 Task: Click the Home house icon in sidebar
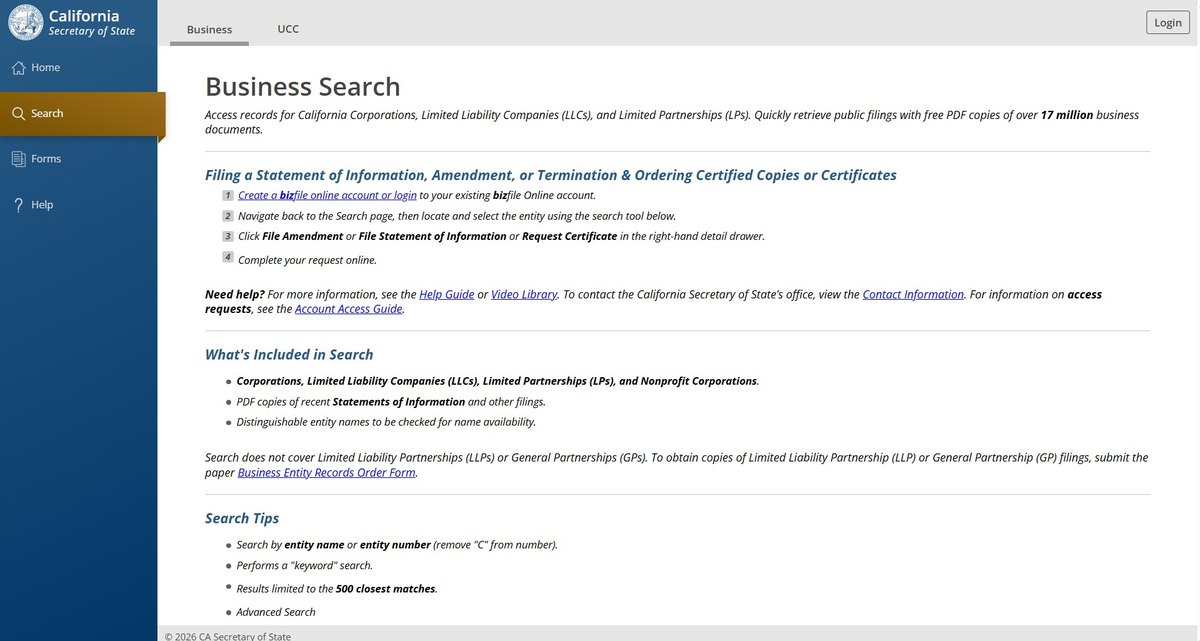tap(18, 68)
